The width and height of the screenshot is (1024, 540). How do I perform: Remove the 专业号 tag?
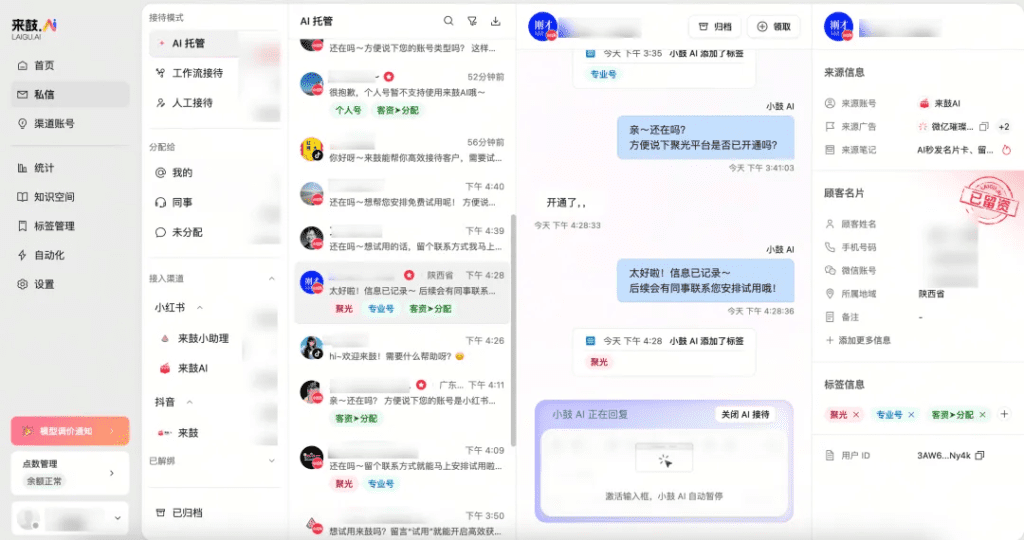[x=911, y=415]
